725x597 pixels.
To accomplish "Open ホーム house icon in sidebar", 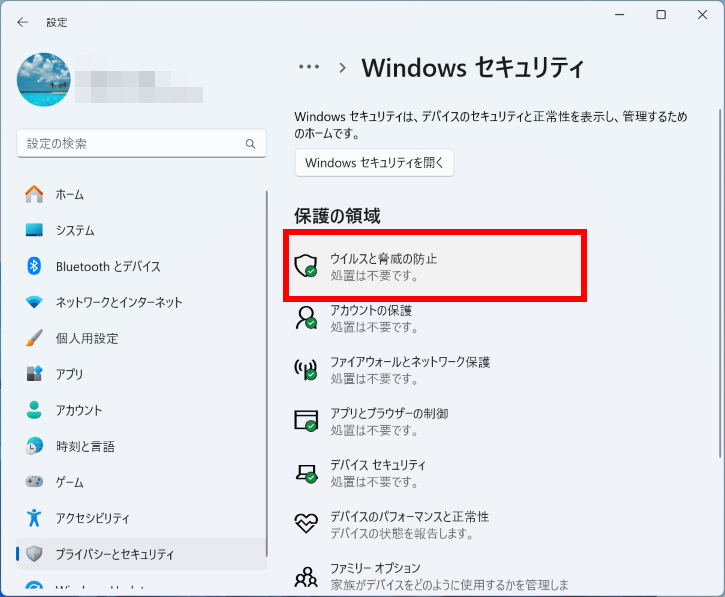I will click(34, 194).
